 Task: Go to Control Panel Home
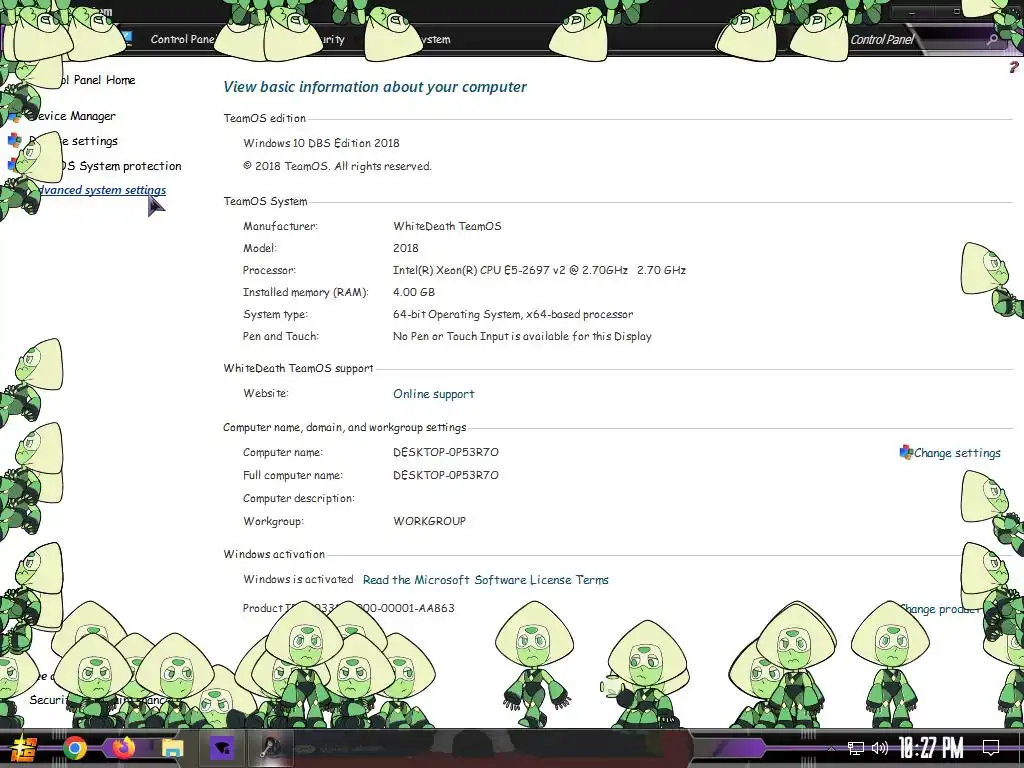[x=98, y=80]
